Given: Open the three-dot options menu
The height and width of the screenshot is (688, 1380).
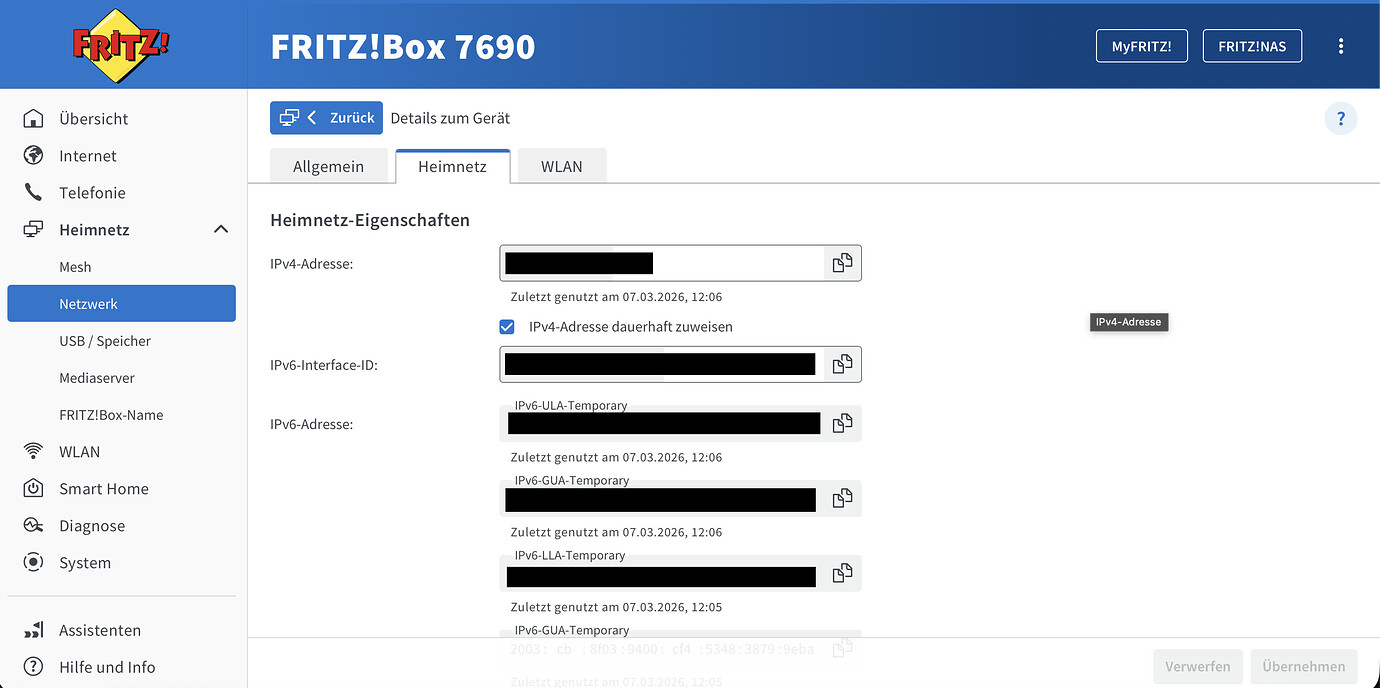Looking at the screenshot, I should pos(1341,46).
